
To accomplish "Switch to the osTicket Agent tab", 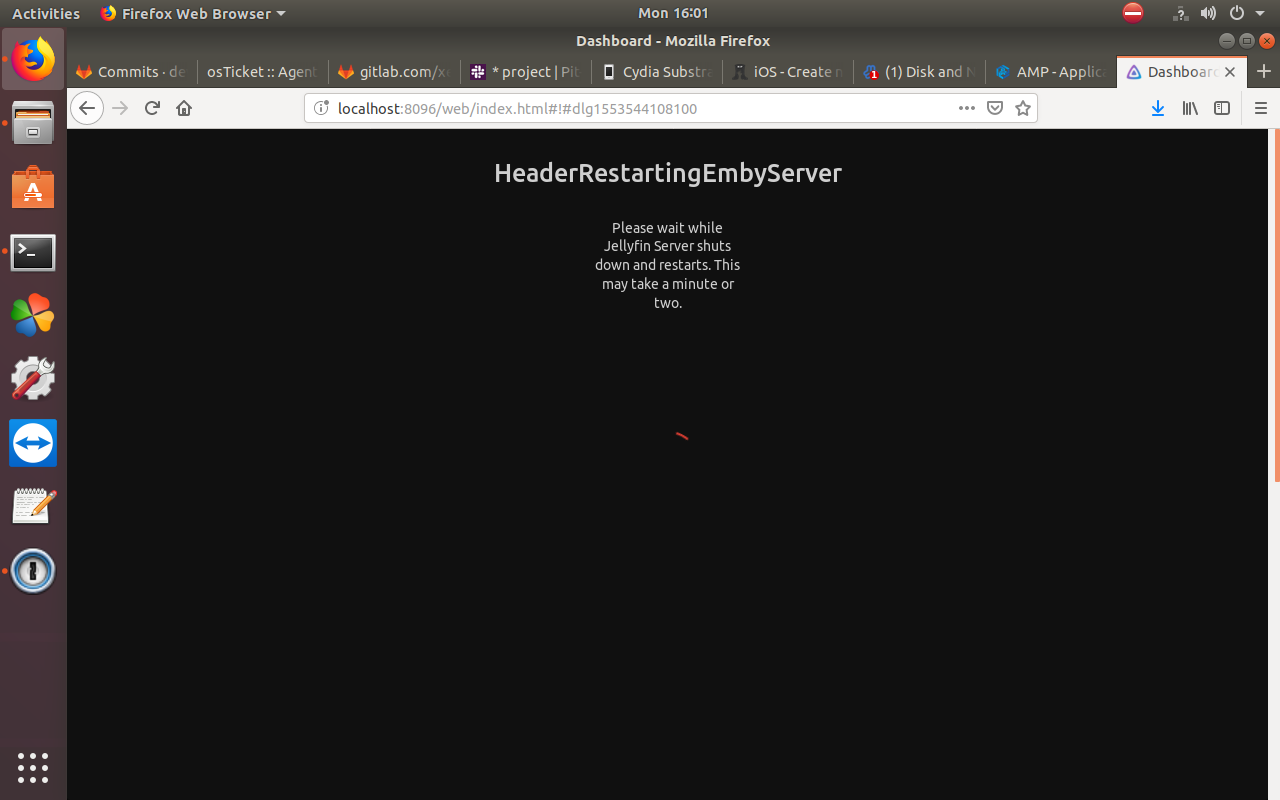I will point(262,72).
